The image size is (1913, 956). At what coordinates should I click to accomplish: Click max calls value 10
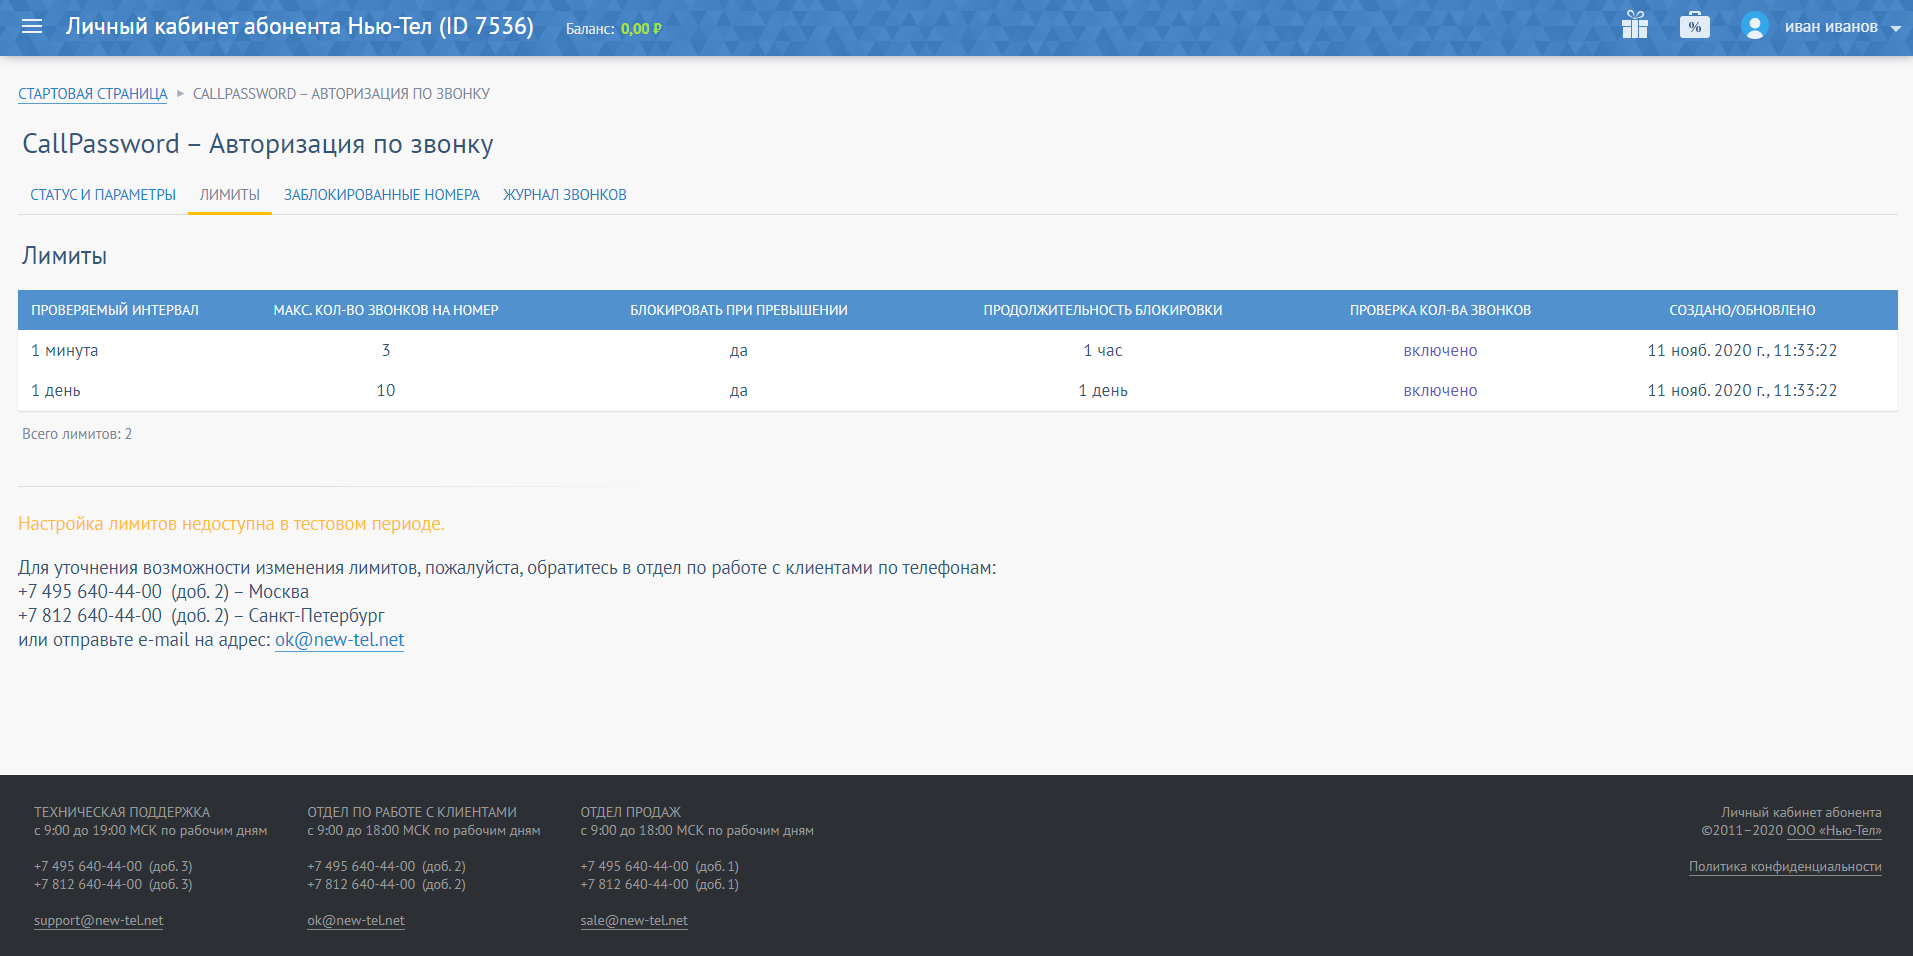[x=386, y=391]
